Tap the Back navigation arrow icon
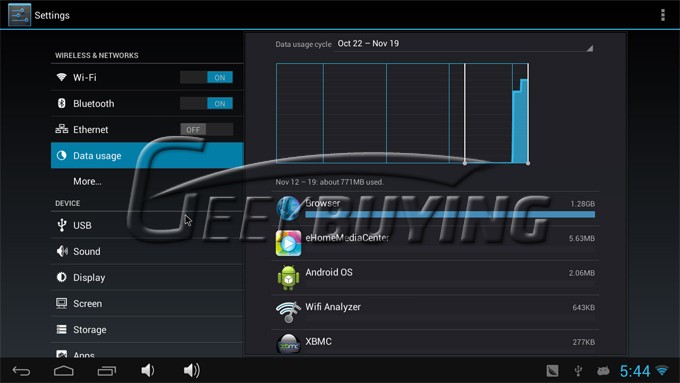 [21, 371]
